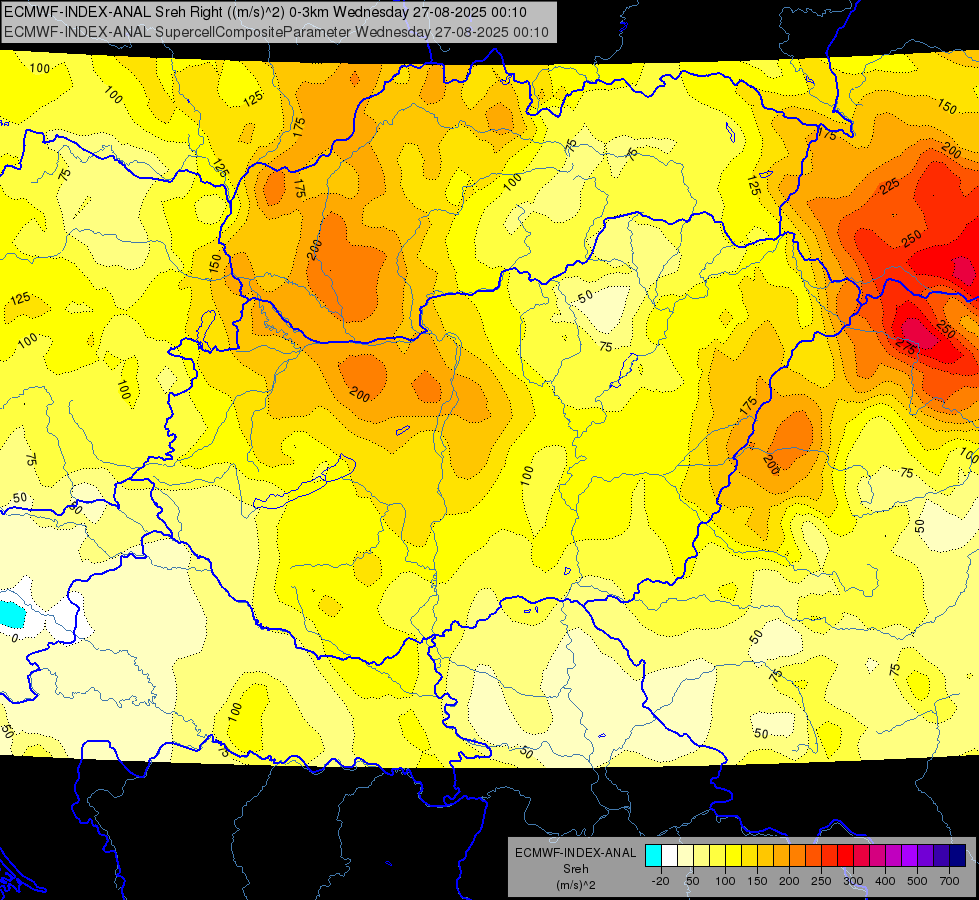Click the SupercellCompositeParameter title line
Screen dimensions: 979x900
coord(277,32)
